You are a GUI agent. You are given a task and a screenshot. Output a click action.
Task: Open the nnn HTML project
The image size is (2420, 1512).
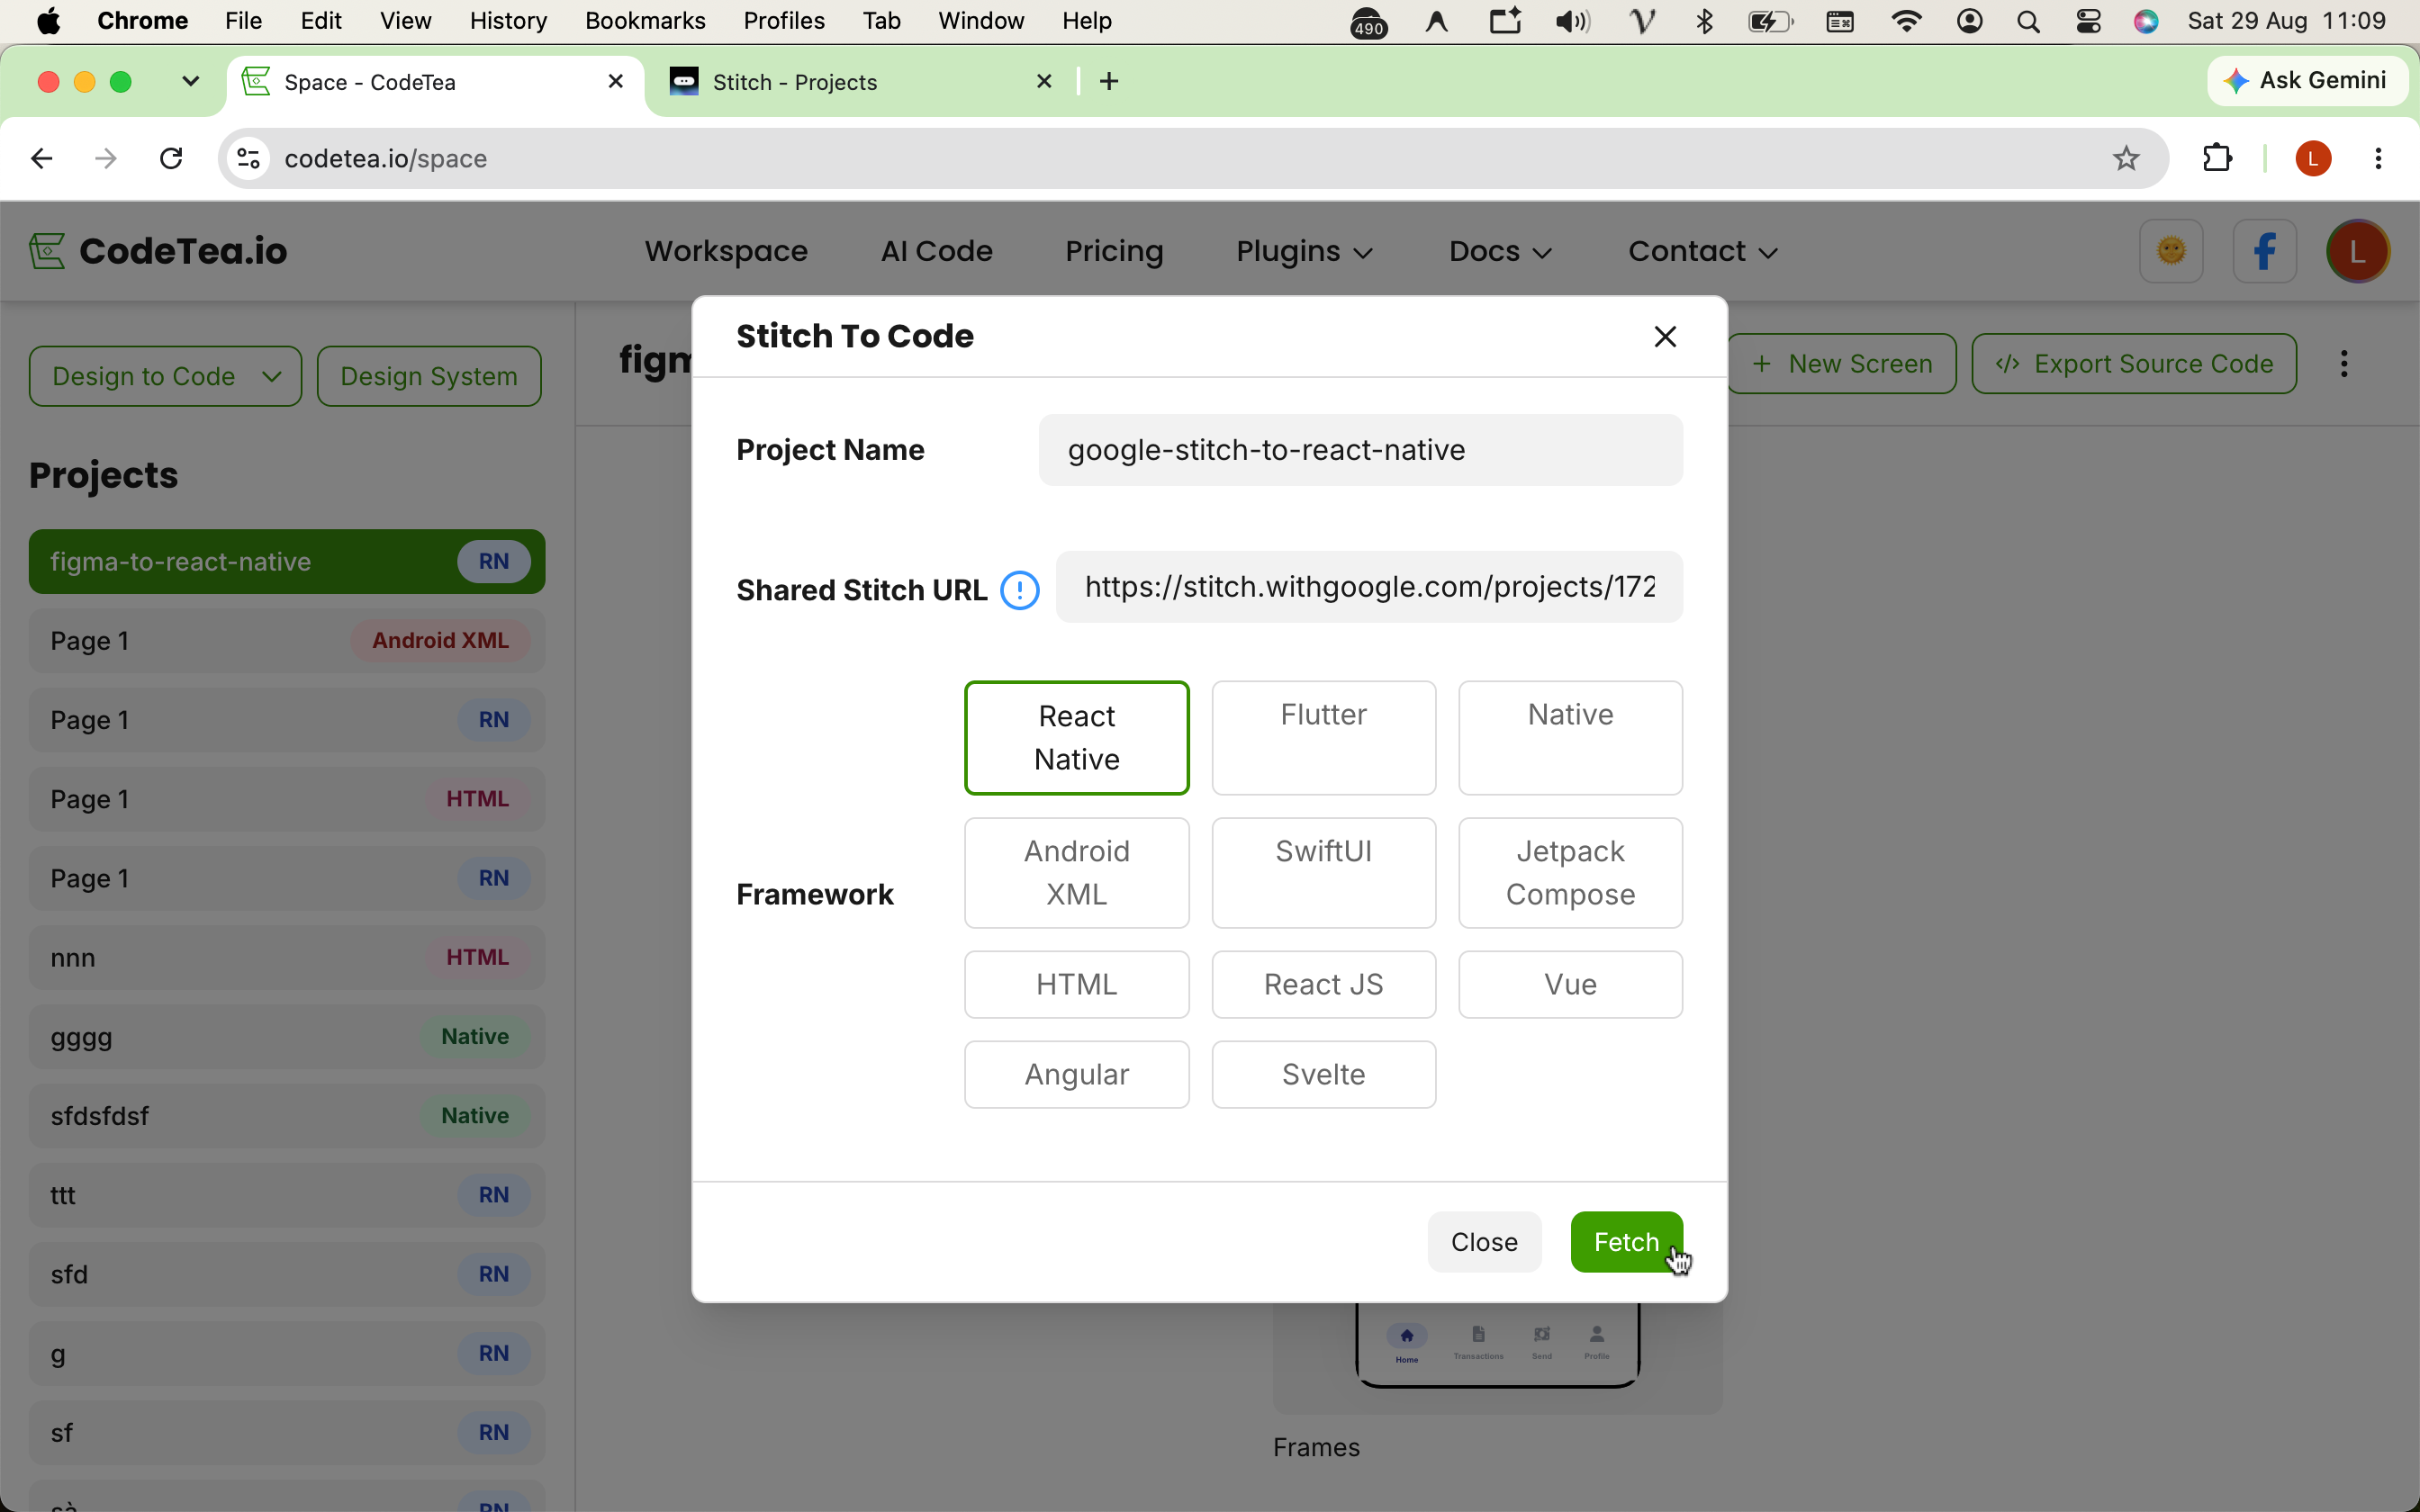(x=287, y=958)
